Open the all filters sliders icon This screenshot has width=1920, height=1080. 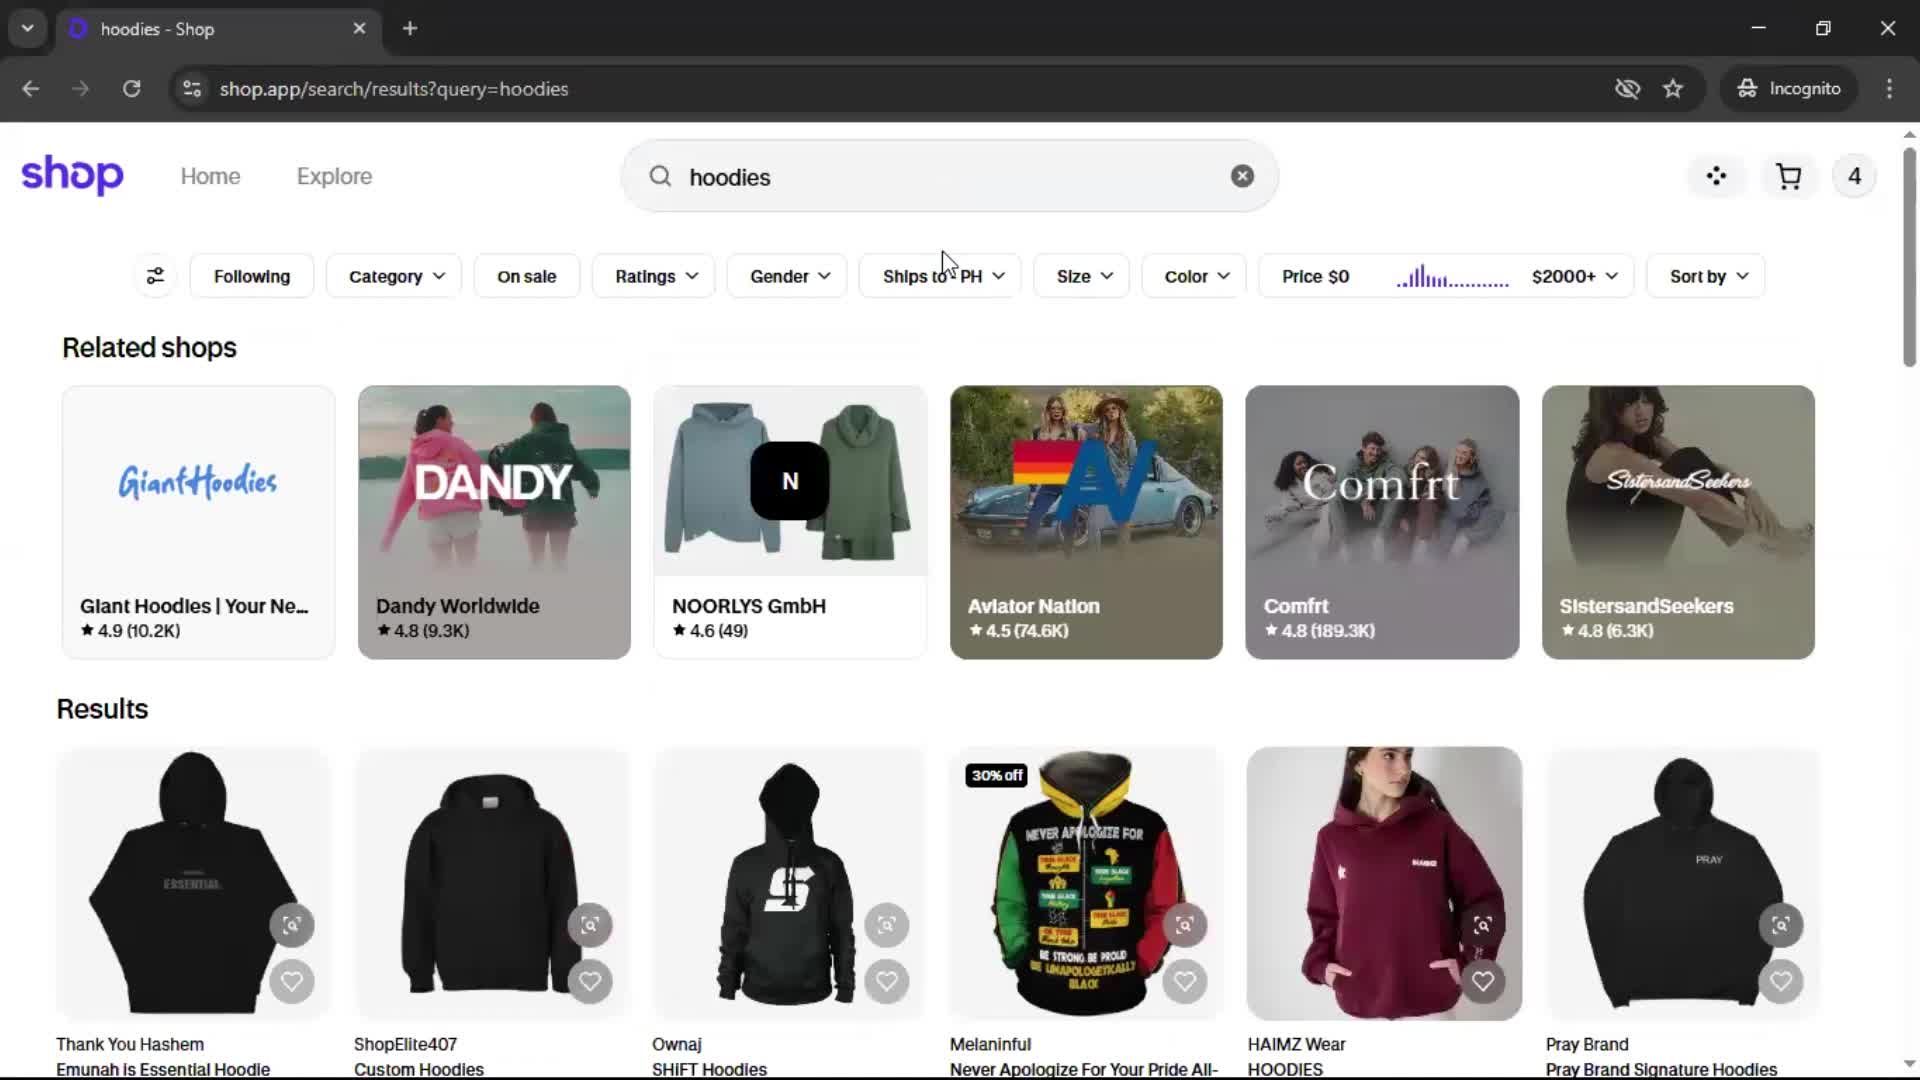coord(155,276)
